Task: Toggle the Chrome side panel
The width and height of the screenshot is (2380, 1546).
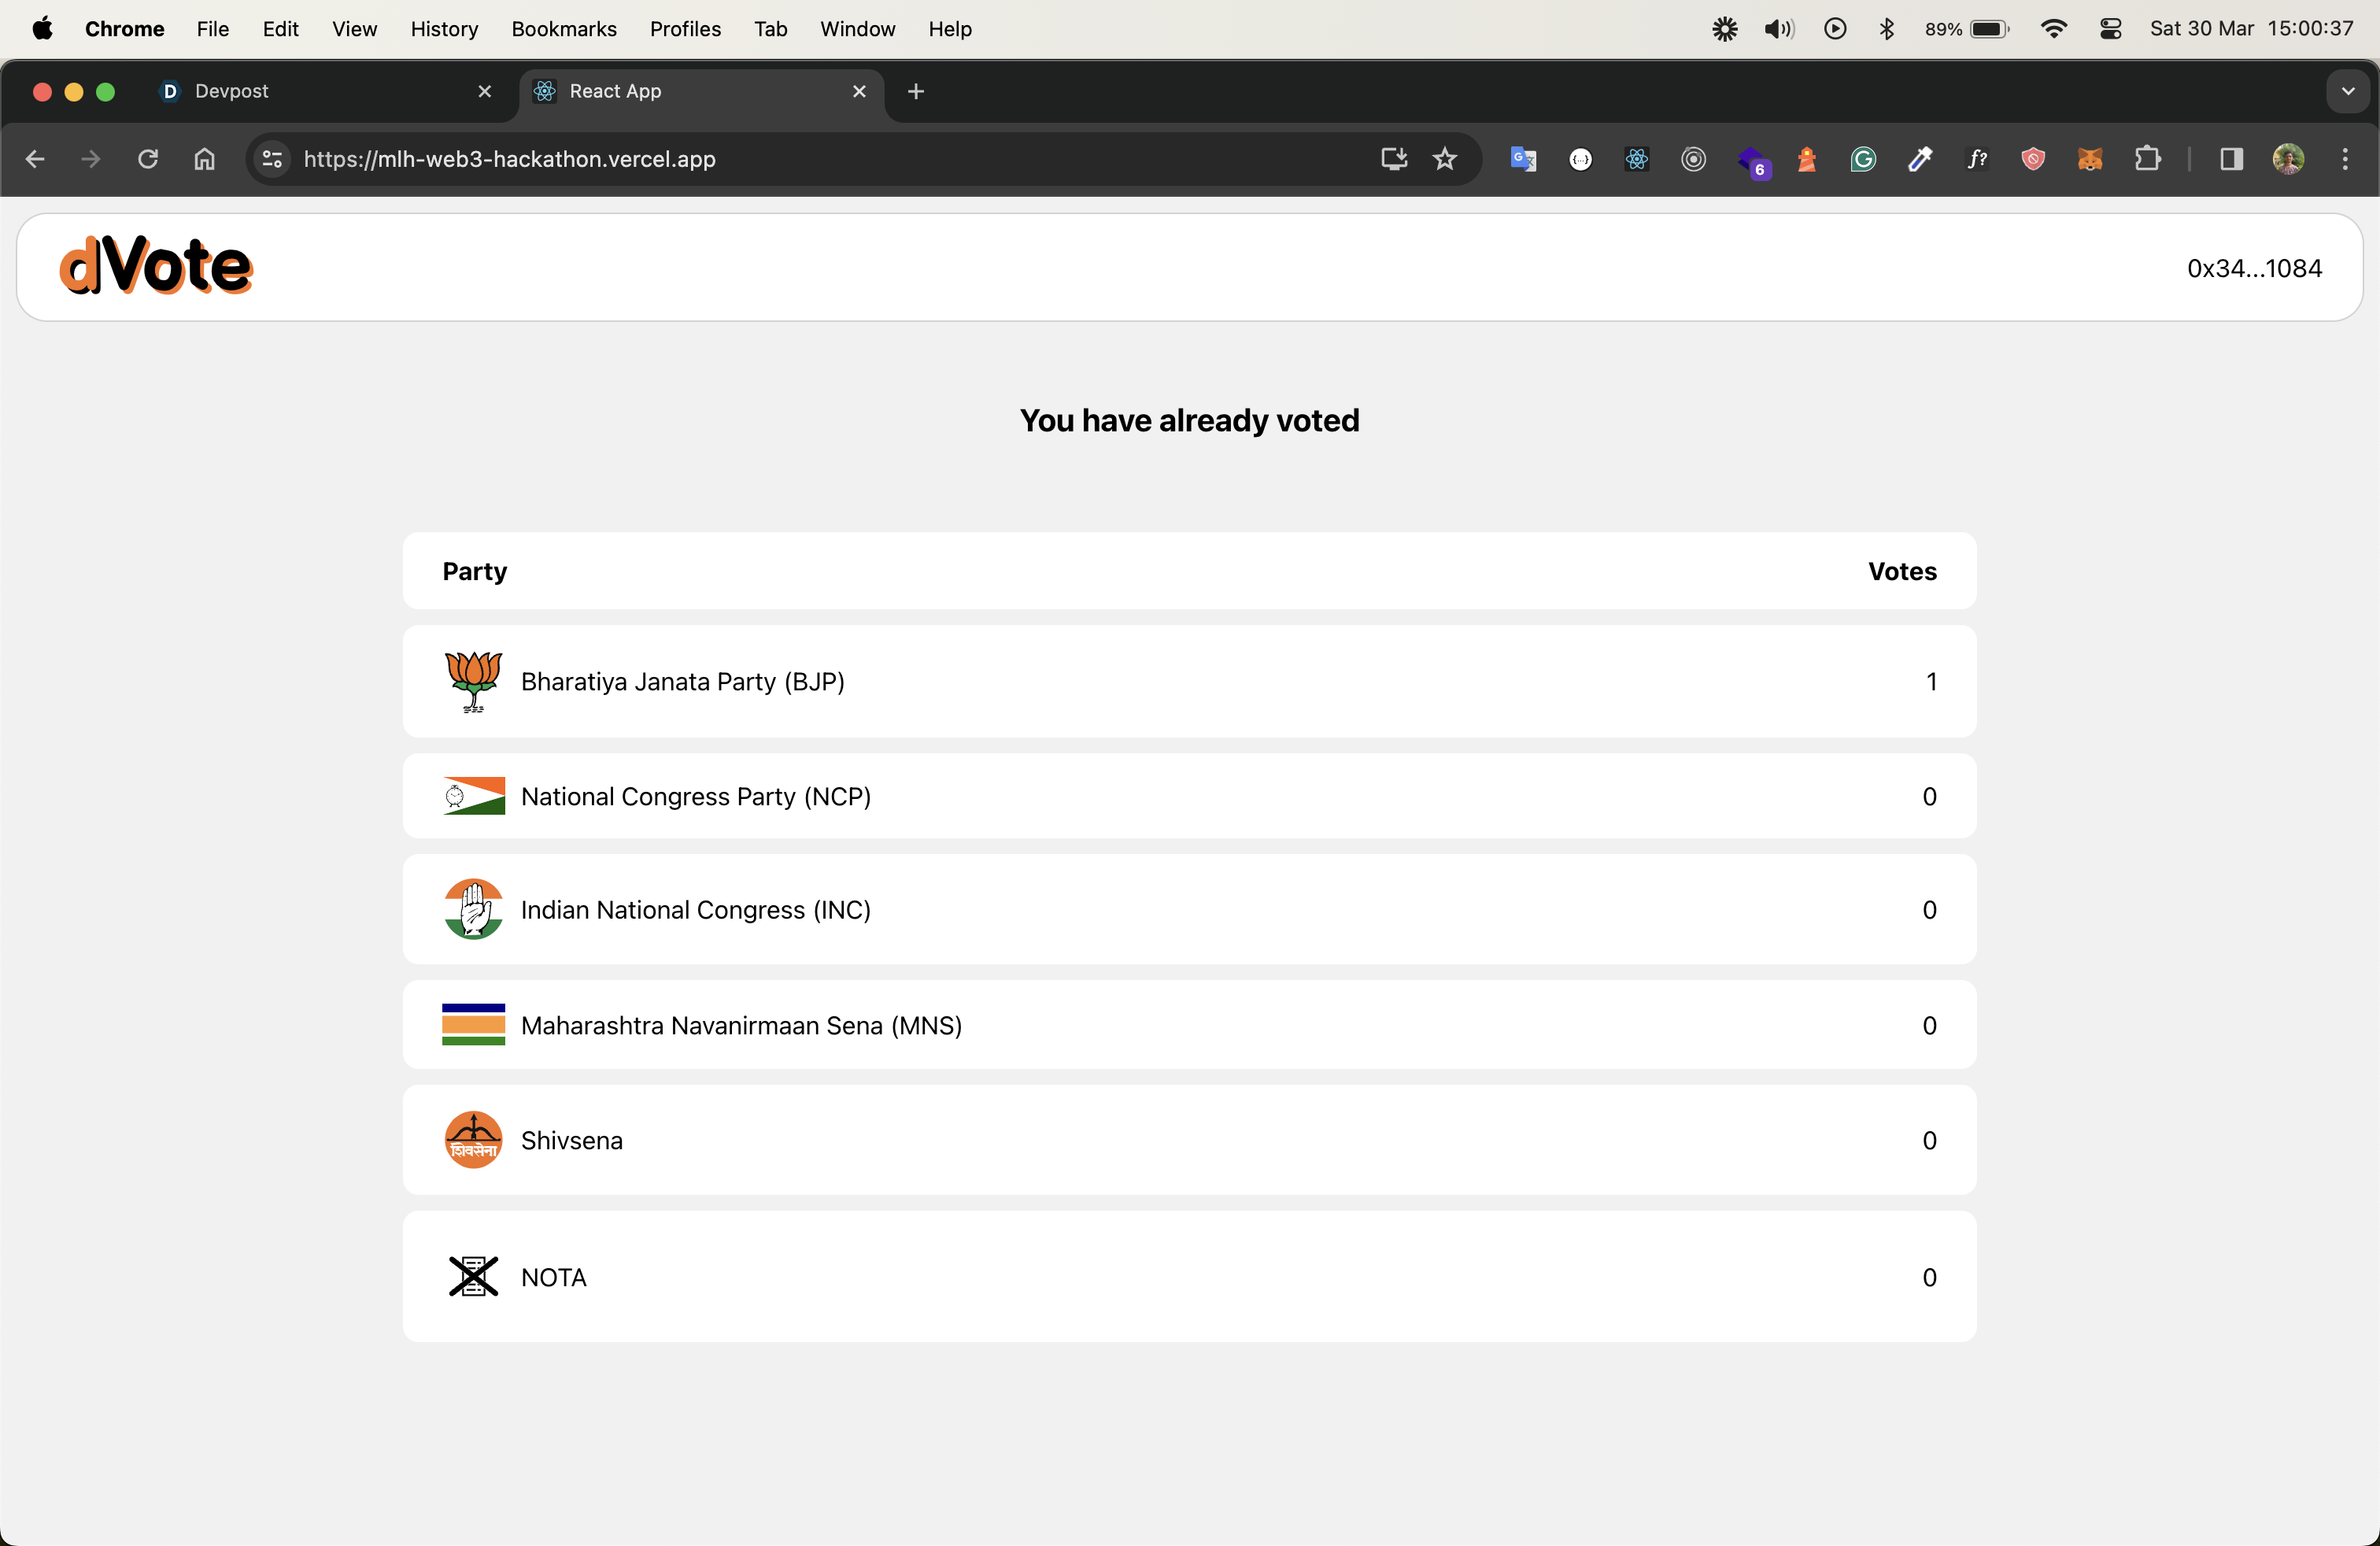Action: (2232, 159)
